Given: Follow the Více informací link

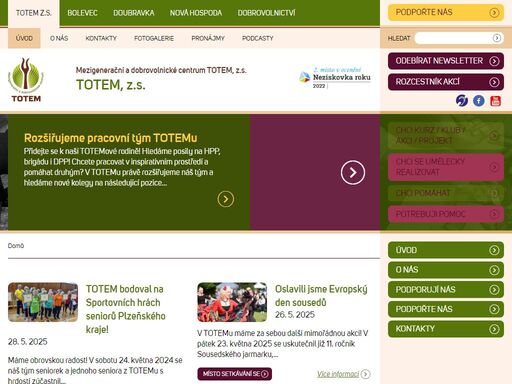Looking at the screenshot, I should [338, 374].
